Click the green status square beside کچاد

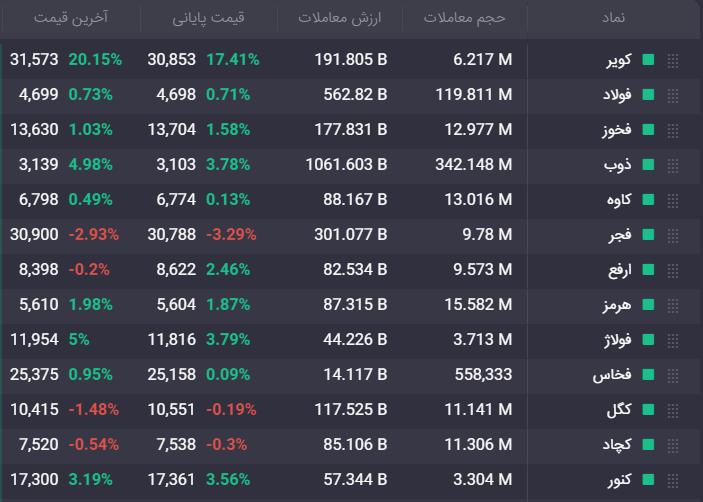[648, 445]
